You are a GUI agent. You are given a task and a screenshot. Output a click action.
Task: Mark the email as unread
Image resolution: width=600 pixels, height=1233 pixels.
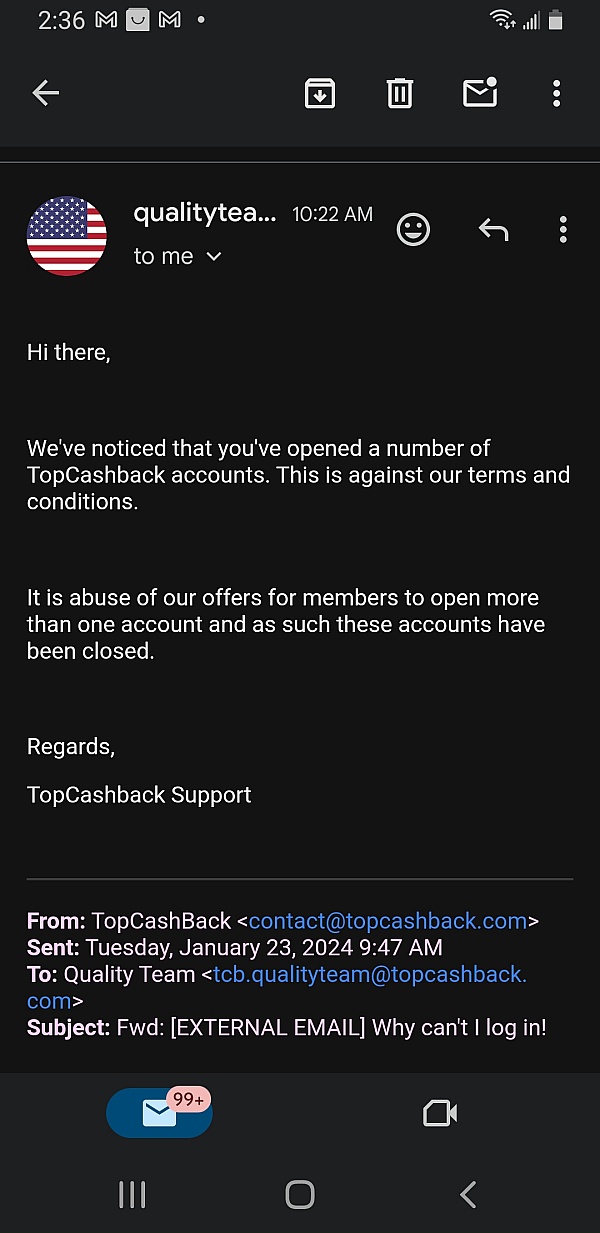tap(480, 93)
